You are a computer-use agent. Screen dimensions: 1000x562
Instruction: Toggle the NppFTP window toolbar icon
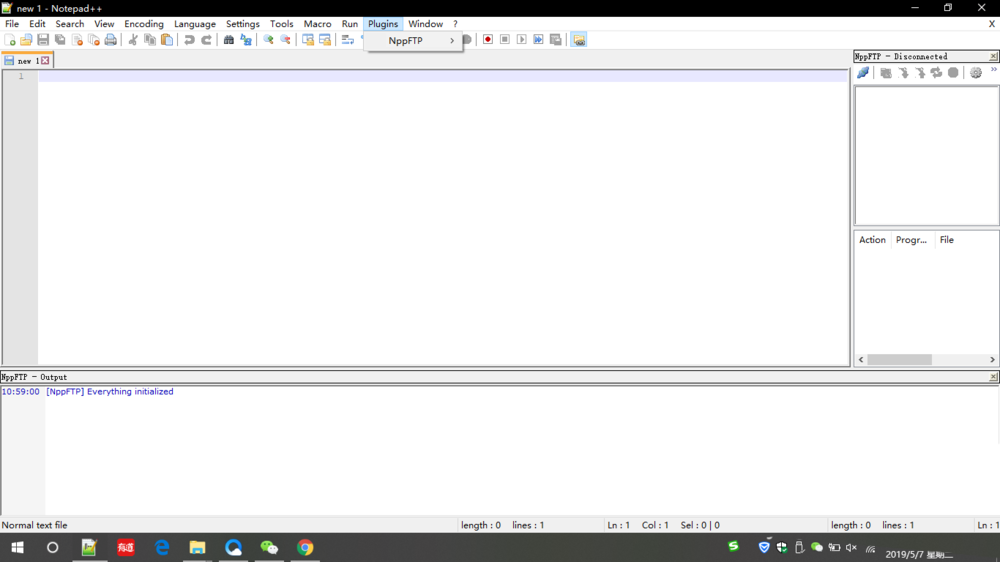[578, 40]
